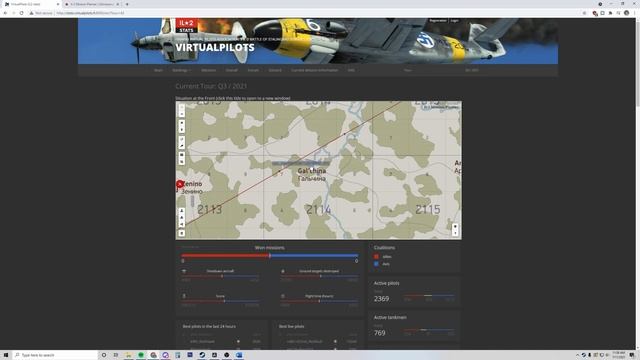Click the IL-2 Stats logo in banner
640x360 pixels.
pyautogui.click(x=187, y=26)
